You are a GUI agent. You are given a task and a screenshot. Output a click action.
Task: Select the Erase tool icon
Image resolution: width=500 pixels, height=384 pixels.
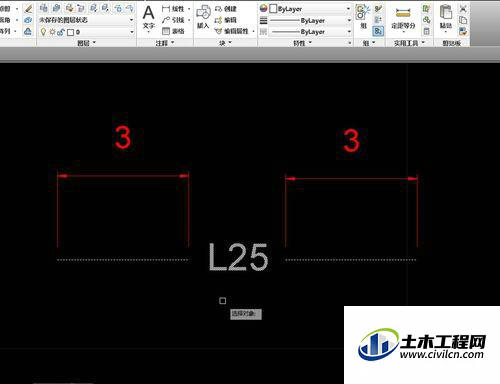(x=28, y=8)
